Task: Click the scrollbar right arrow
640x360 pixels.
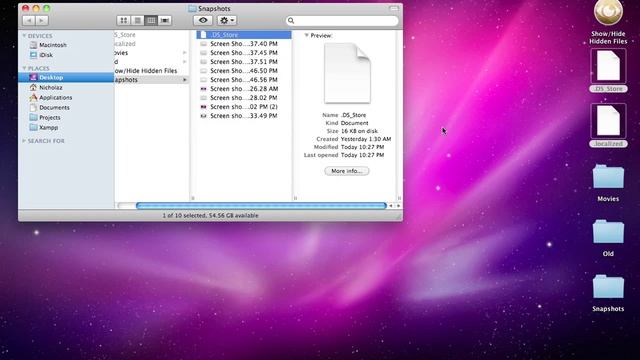Action: (x=398, y=206)
